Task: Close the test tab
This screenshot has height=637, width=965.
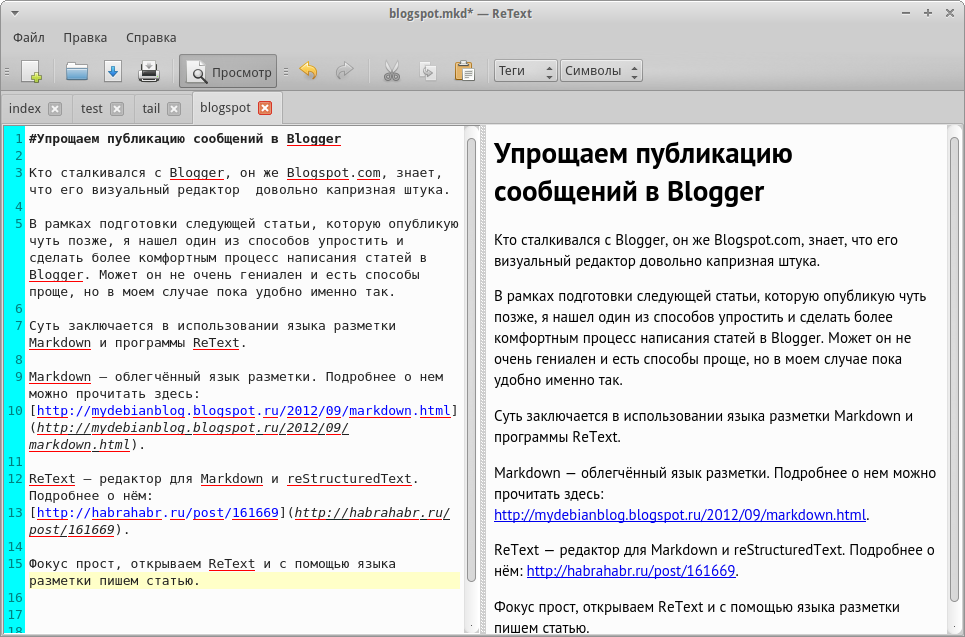Action: coord(116,109)
